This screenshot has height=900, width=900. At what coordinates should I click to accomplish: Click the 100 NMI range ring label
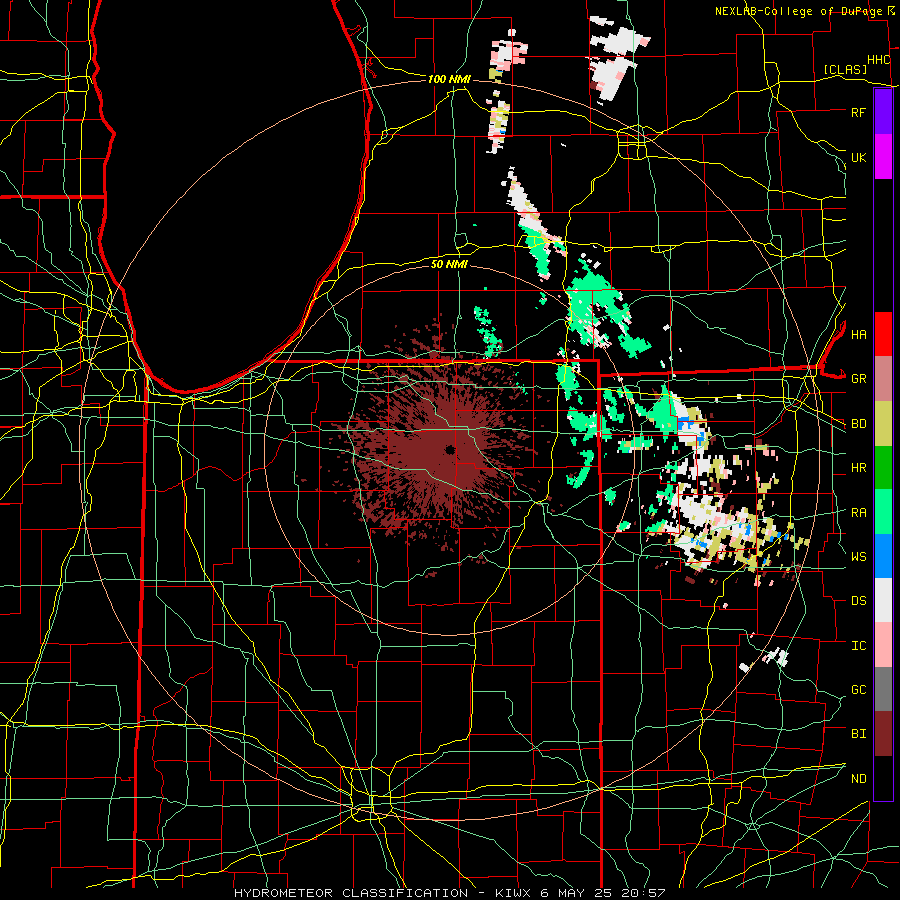pyautogui.click(x=449, y=79)
